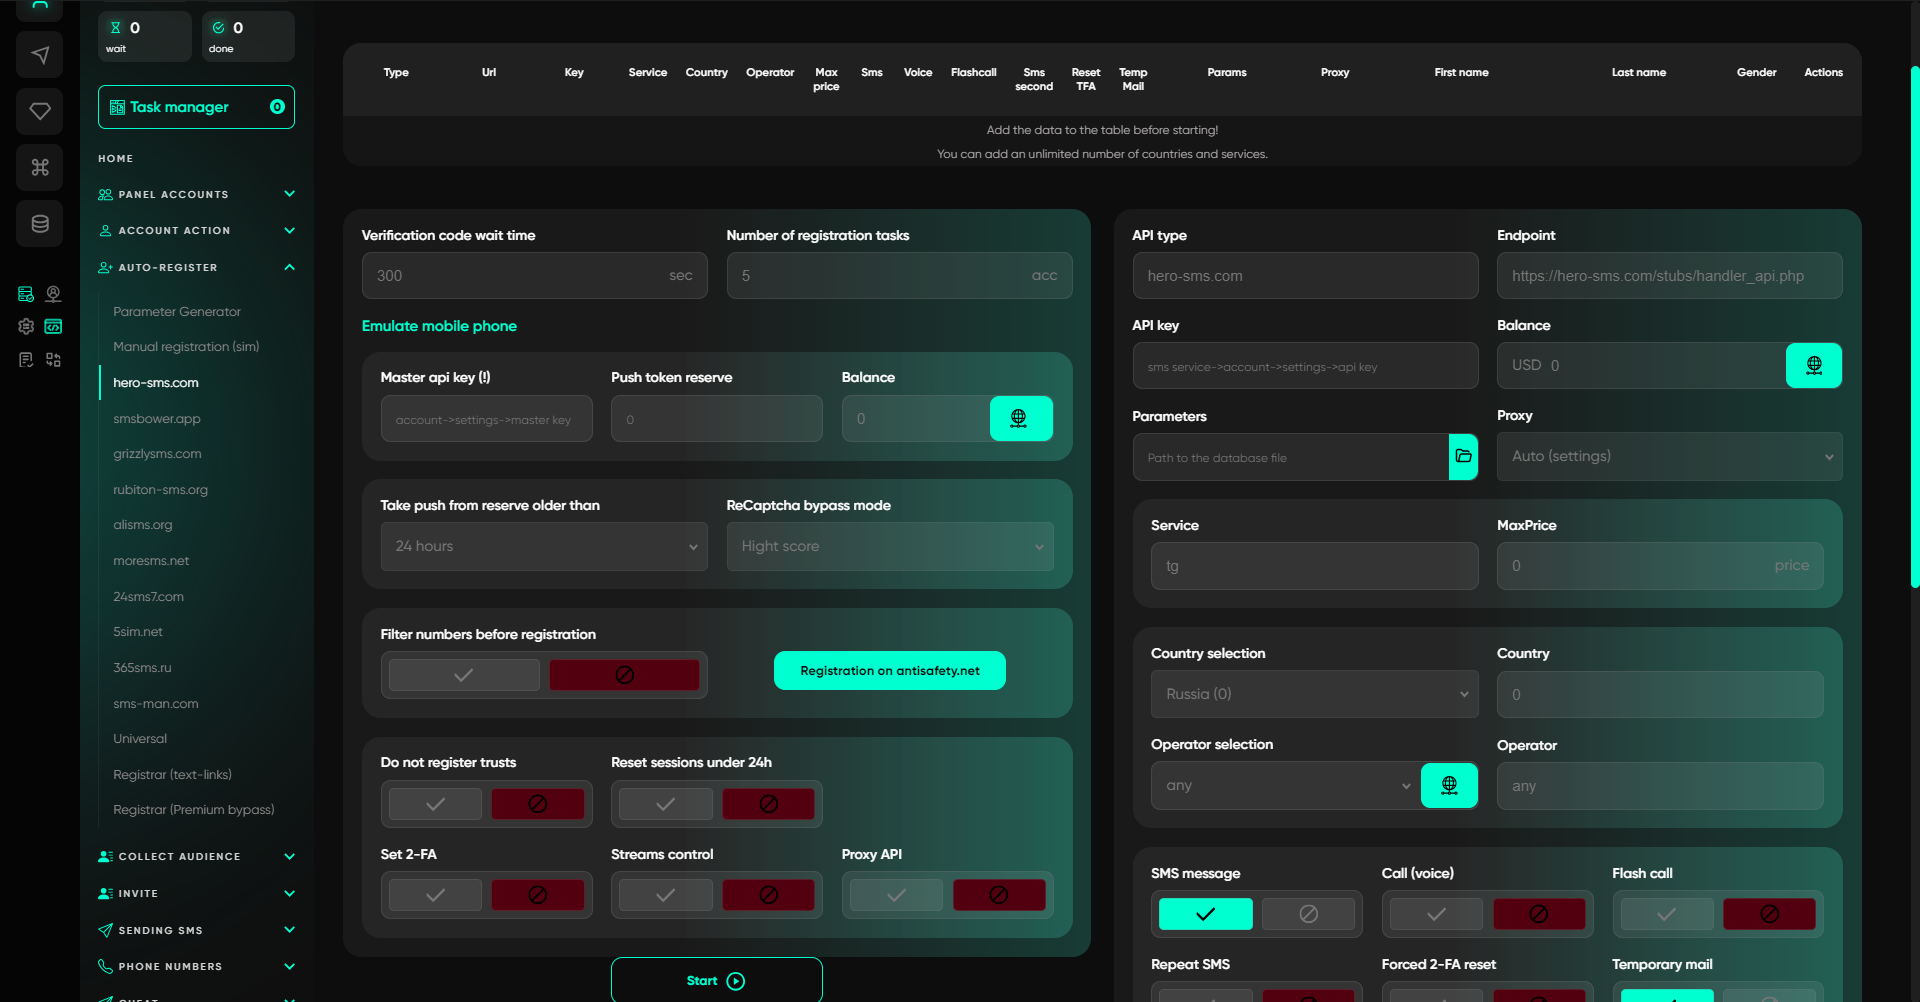Select the 5sim.net service entry
This screenshot has height=1002, width=1920.
coord(138,631)
